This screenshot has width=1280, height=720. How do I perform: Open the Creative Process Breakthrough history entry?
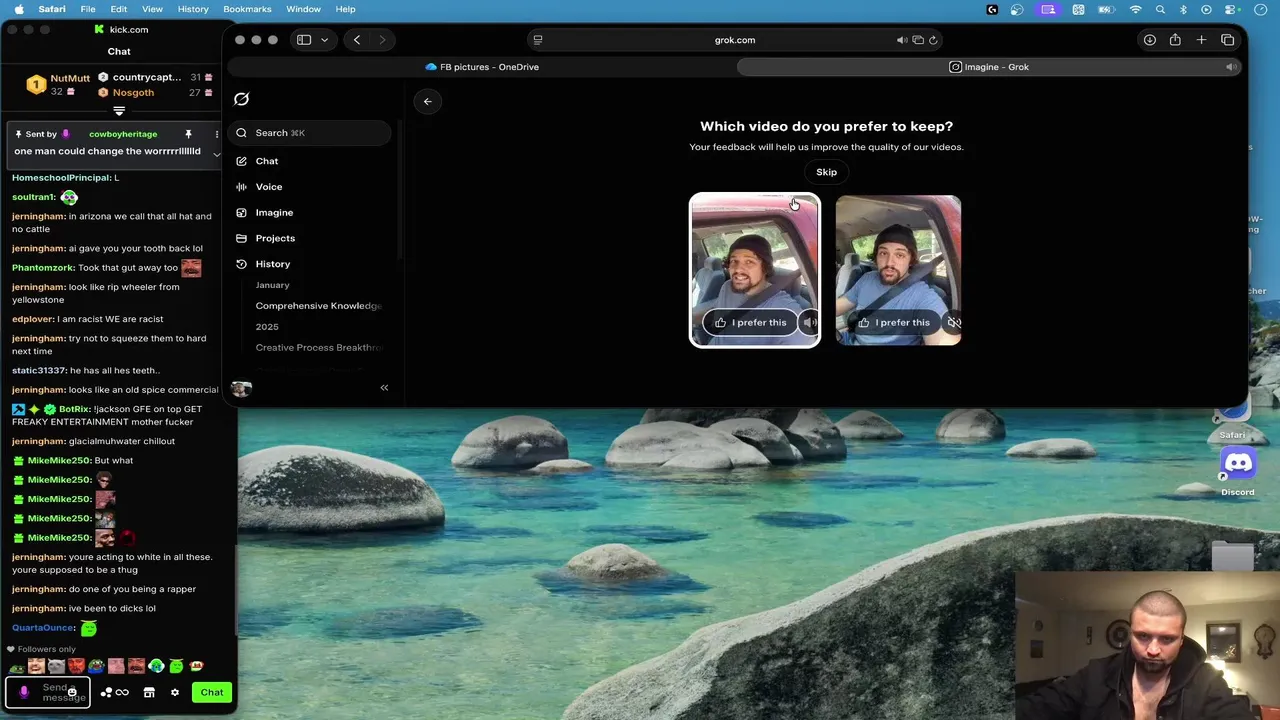[x=318, y=348]
